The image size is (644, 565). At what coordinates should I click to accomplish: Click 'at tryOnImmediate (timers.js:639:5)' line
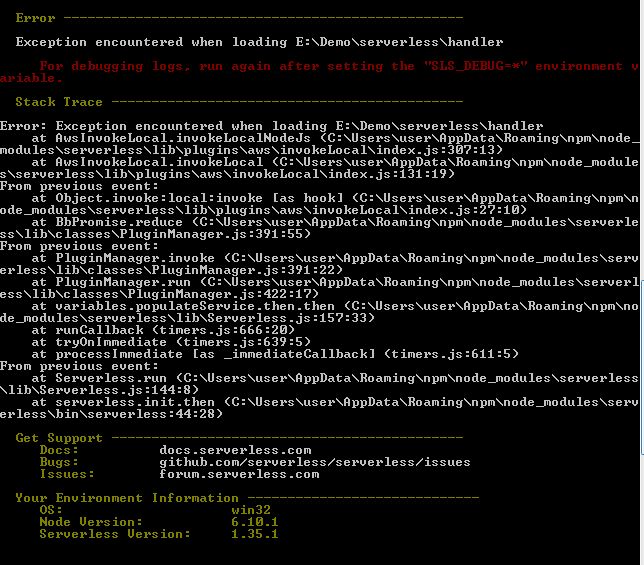[171, 342]
